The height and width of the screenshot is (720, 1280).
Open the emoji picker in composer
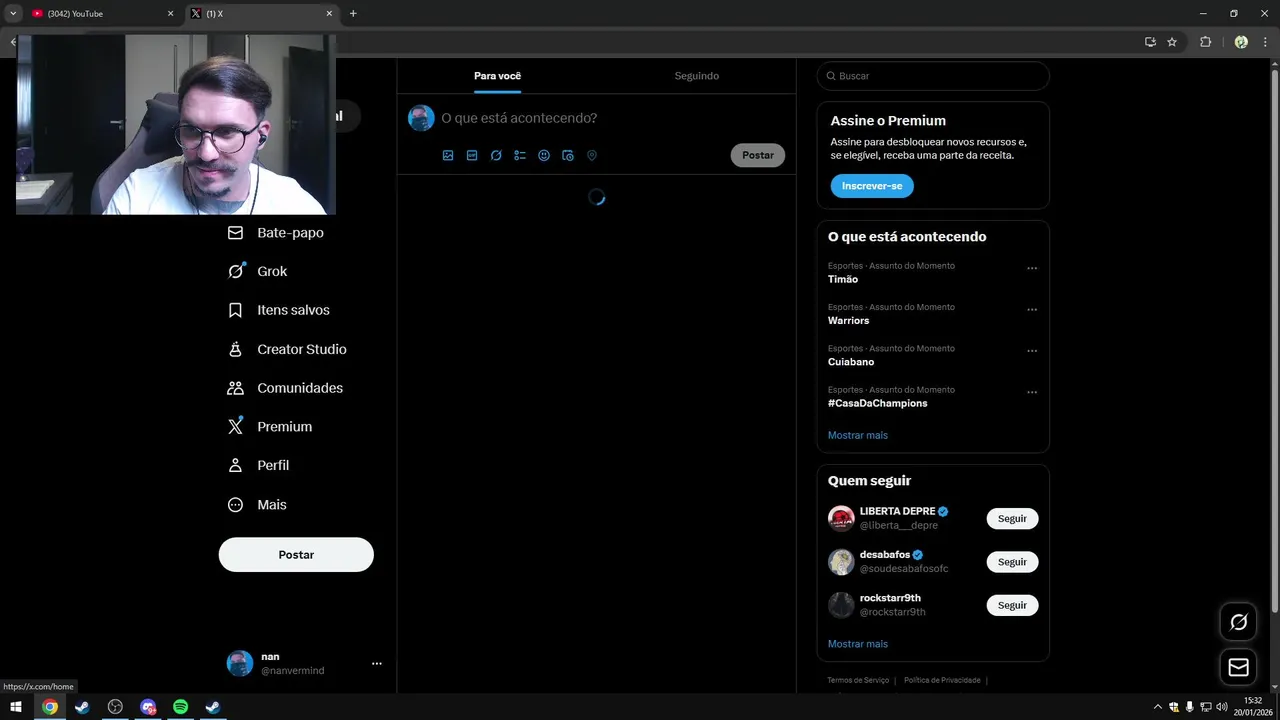click(544, 155)
